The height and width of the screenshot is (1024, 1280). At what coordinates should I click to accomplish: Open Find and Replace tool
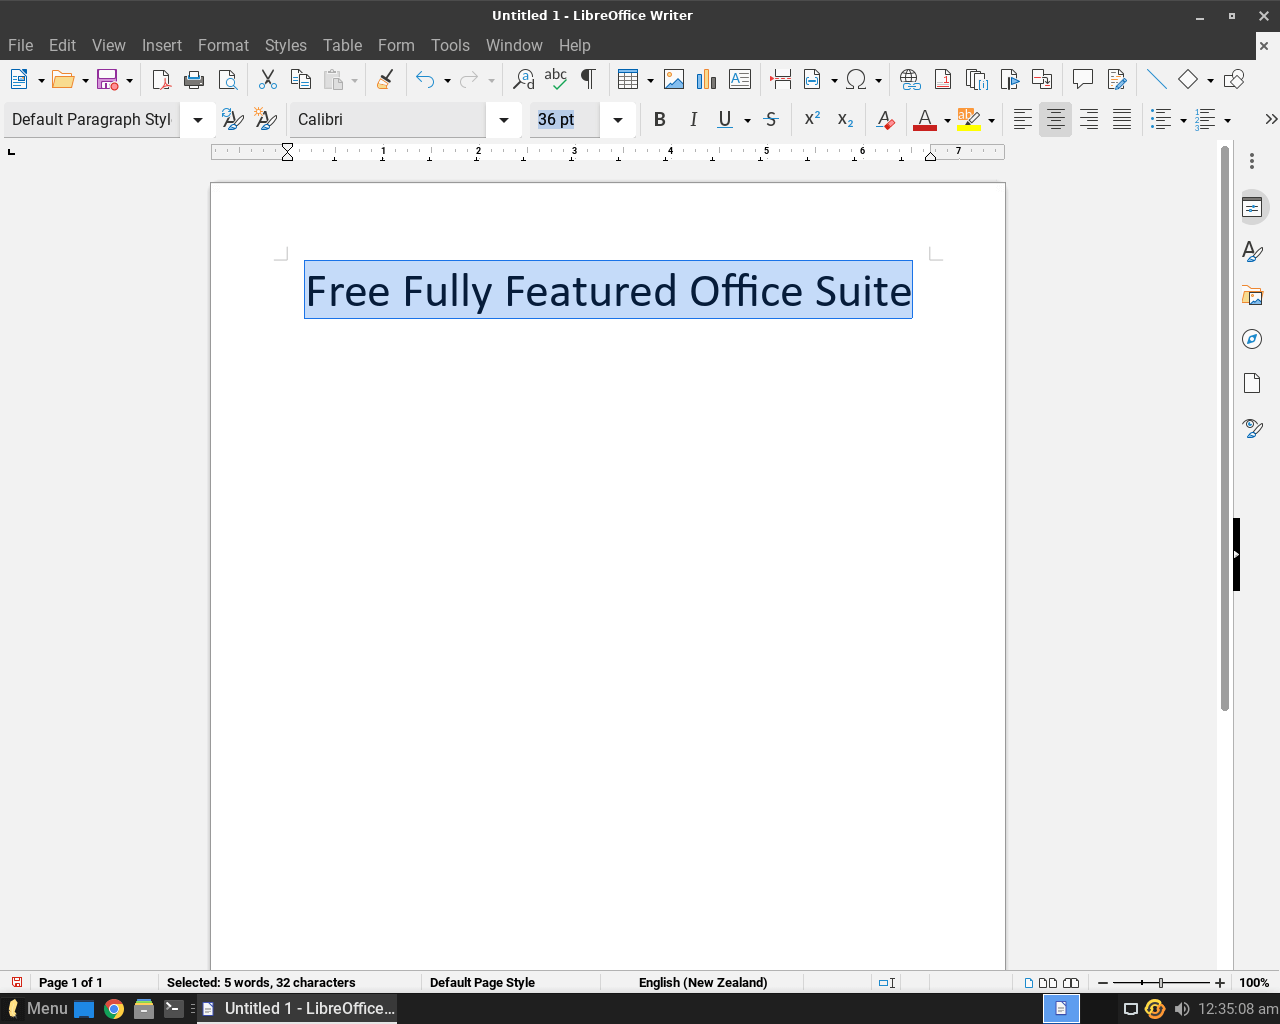tap(523, 80)
